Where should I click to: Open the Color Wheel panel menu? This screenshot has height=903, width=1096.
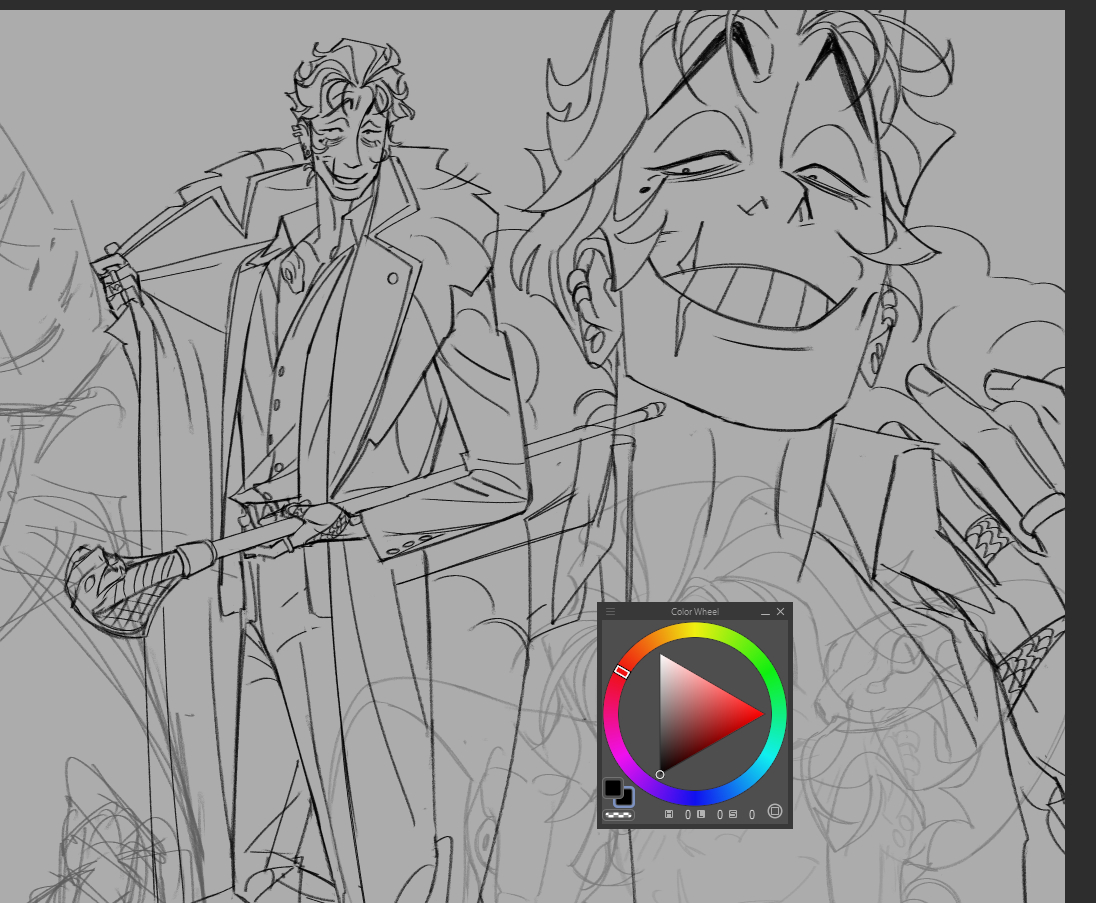click(610, 611)
